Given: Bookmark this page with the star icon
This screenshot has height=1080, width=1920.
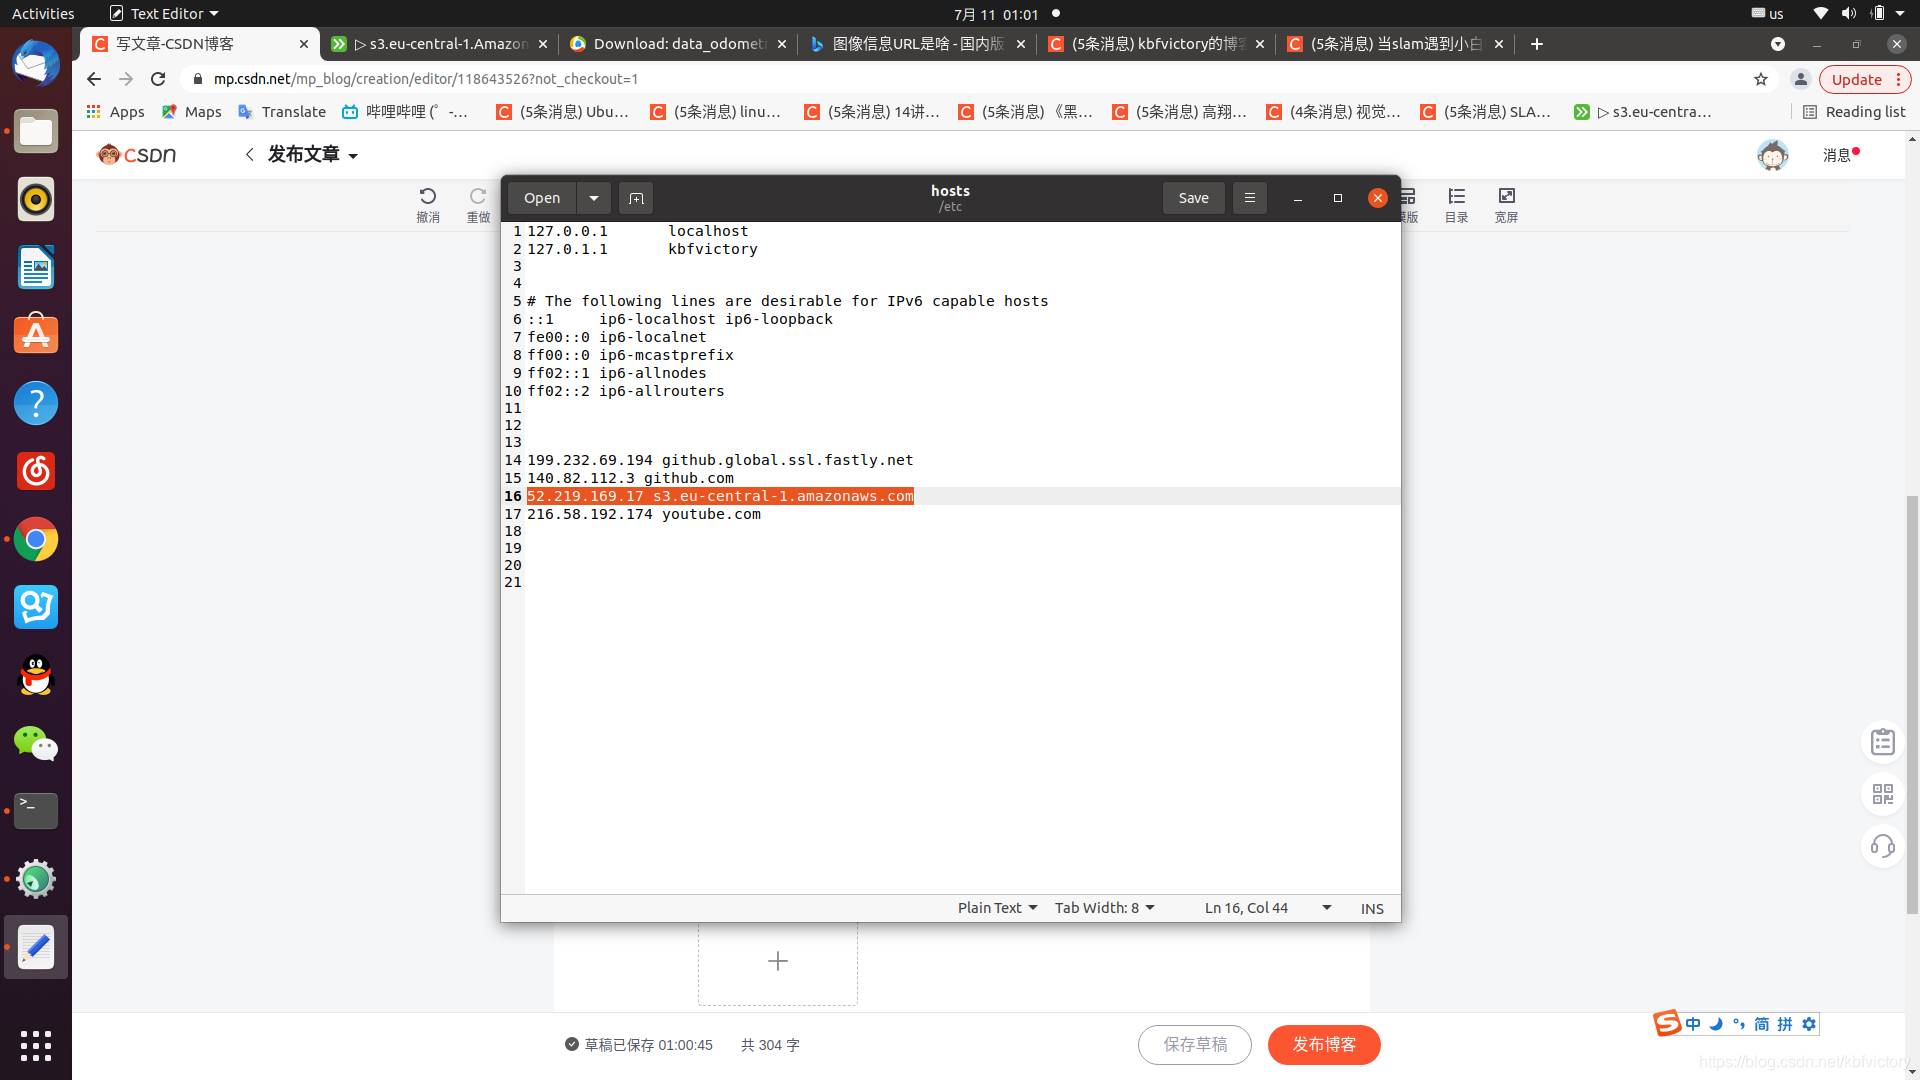Looking at the screenshot, I should (x=1761, y=79).
